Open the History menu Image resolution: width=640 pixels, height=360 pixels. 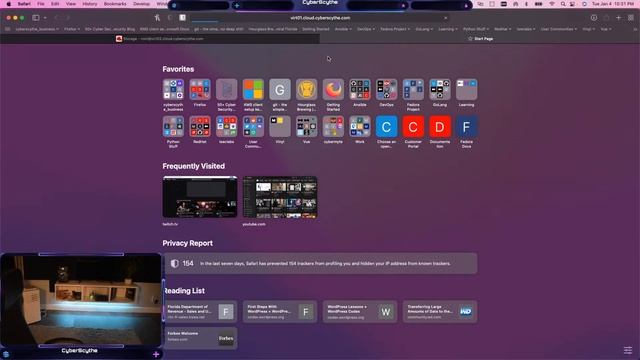click(90, 4)
